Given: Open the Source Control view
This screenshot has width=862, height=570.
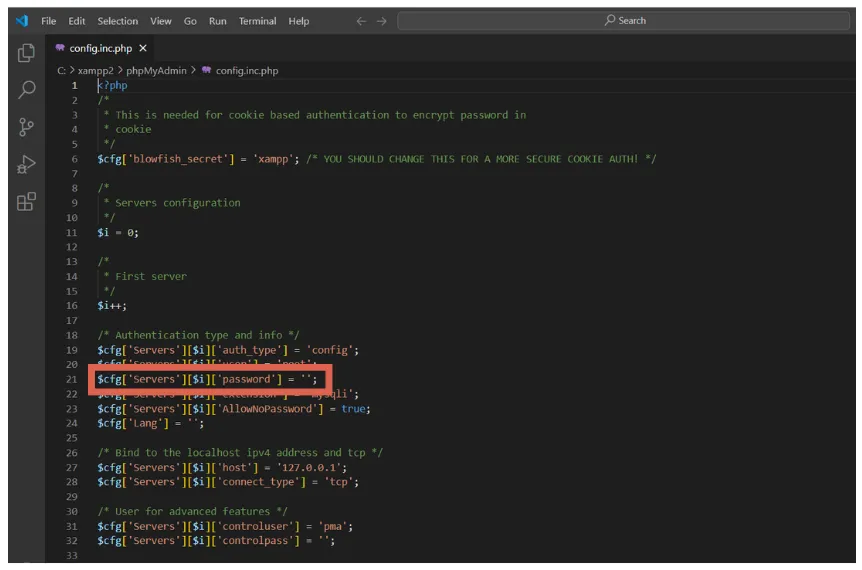Looking at the screenshot, I should (26, 127).
